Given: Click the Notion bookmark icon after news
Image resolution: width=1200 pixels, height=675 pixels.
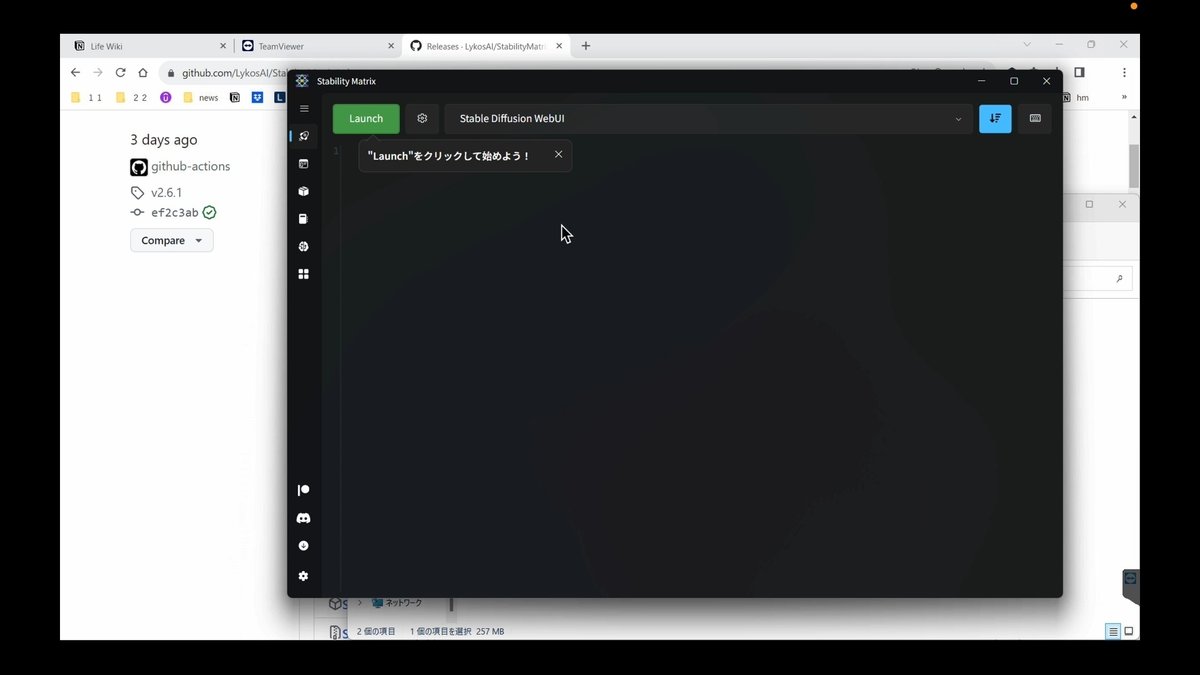Looking at the screenshot, I should coord(235,97).
